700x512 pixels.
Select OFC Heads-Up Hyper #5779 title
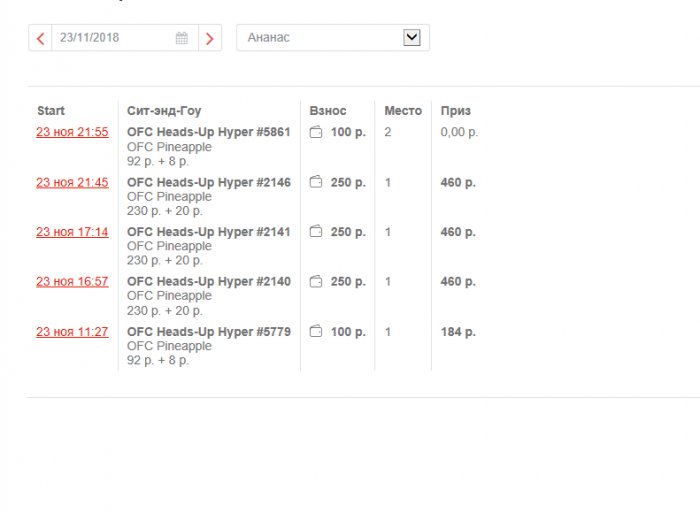pyautogui.click(x=209, y=332)
